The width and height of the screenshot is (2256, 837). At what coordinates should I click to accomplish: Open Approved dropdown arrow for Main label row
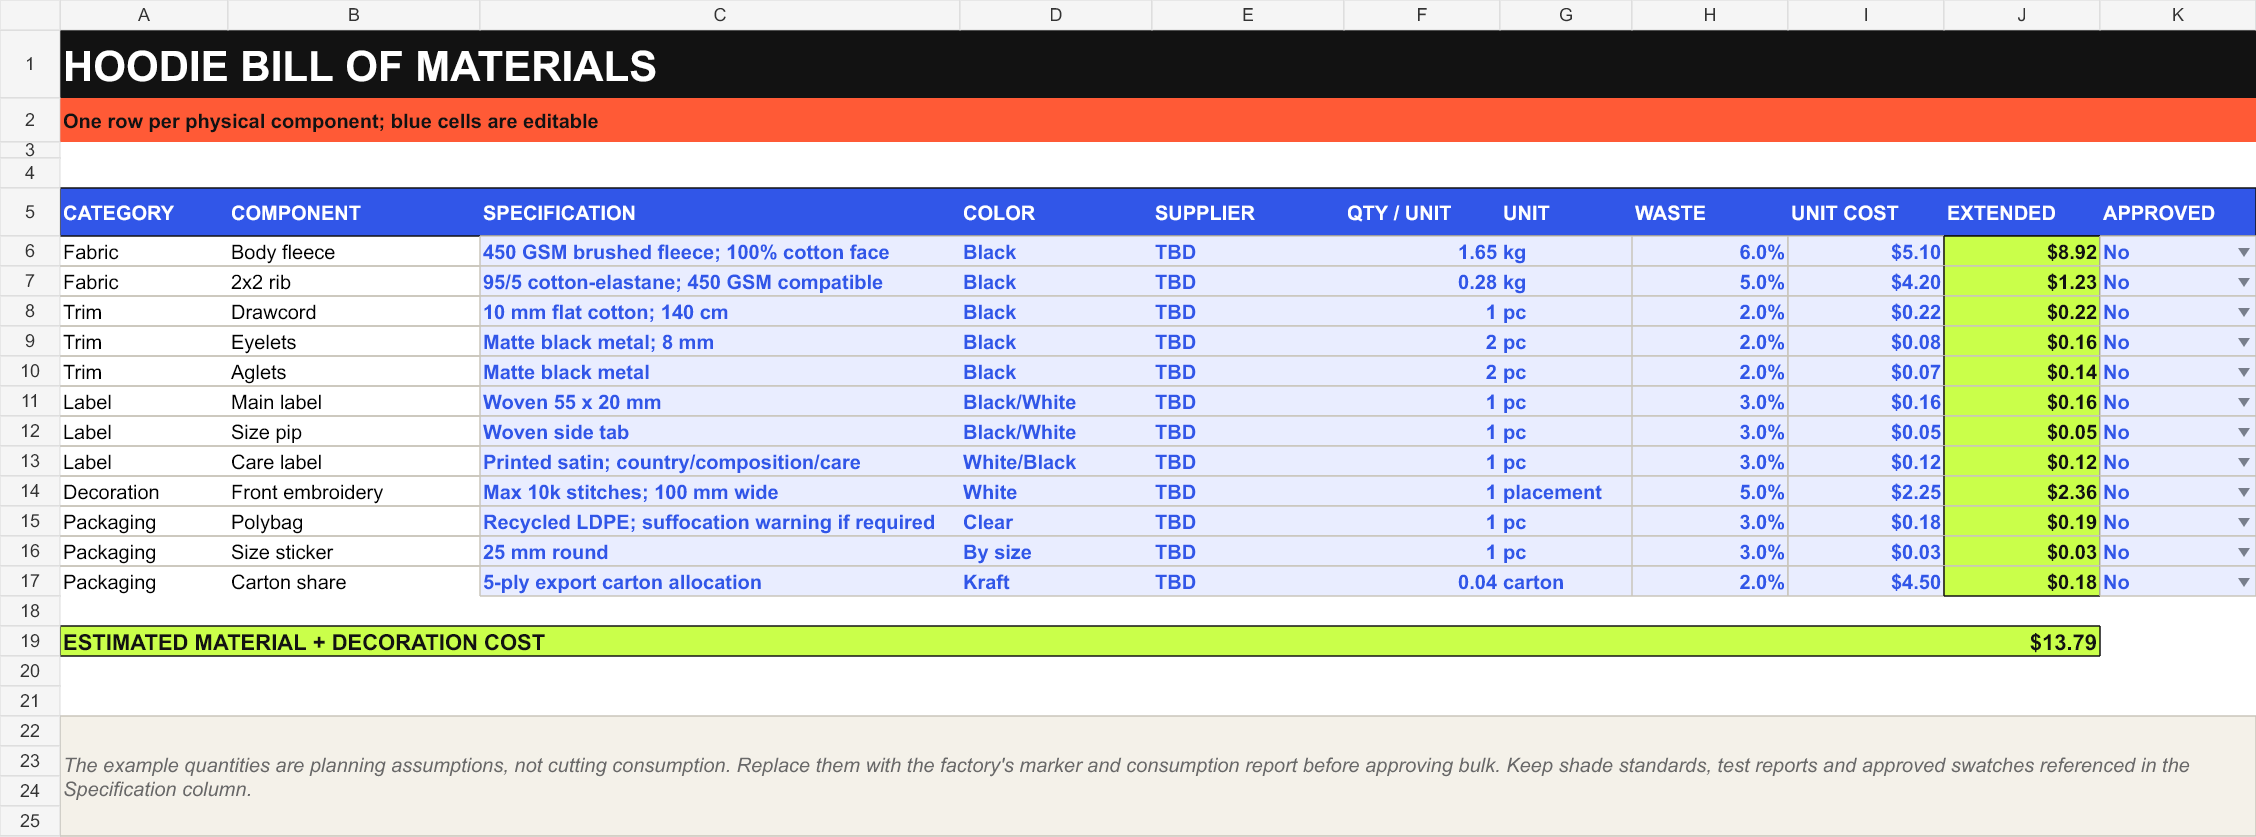pyautogui.click(x=2243, y=403)
